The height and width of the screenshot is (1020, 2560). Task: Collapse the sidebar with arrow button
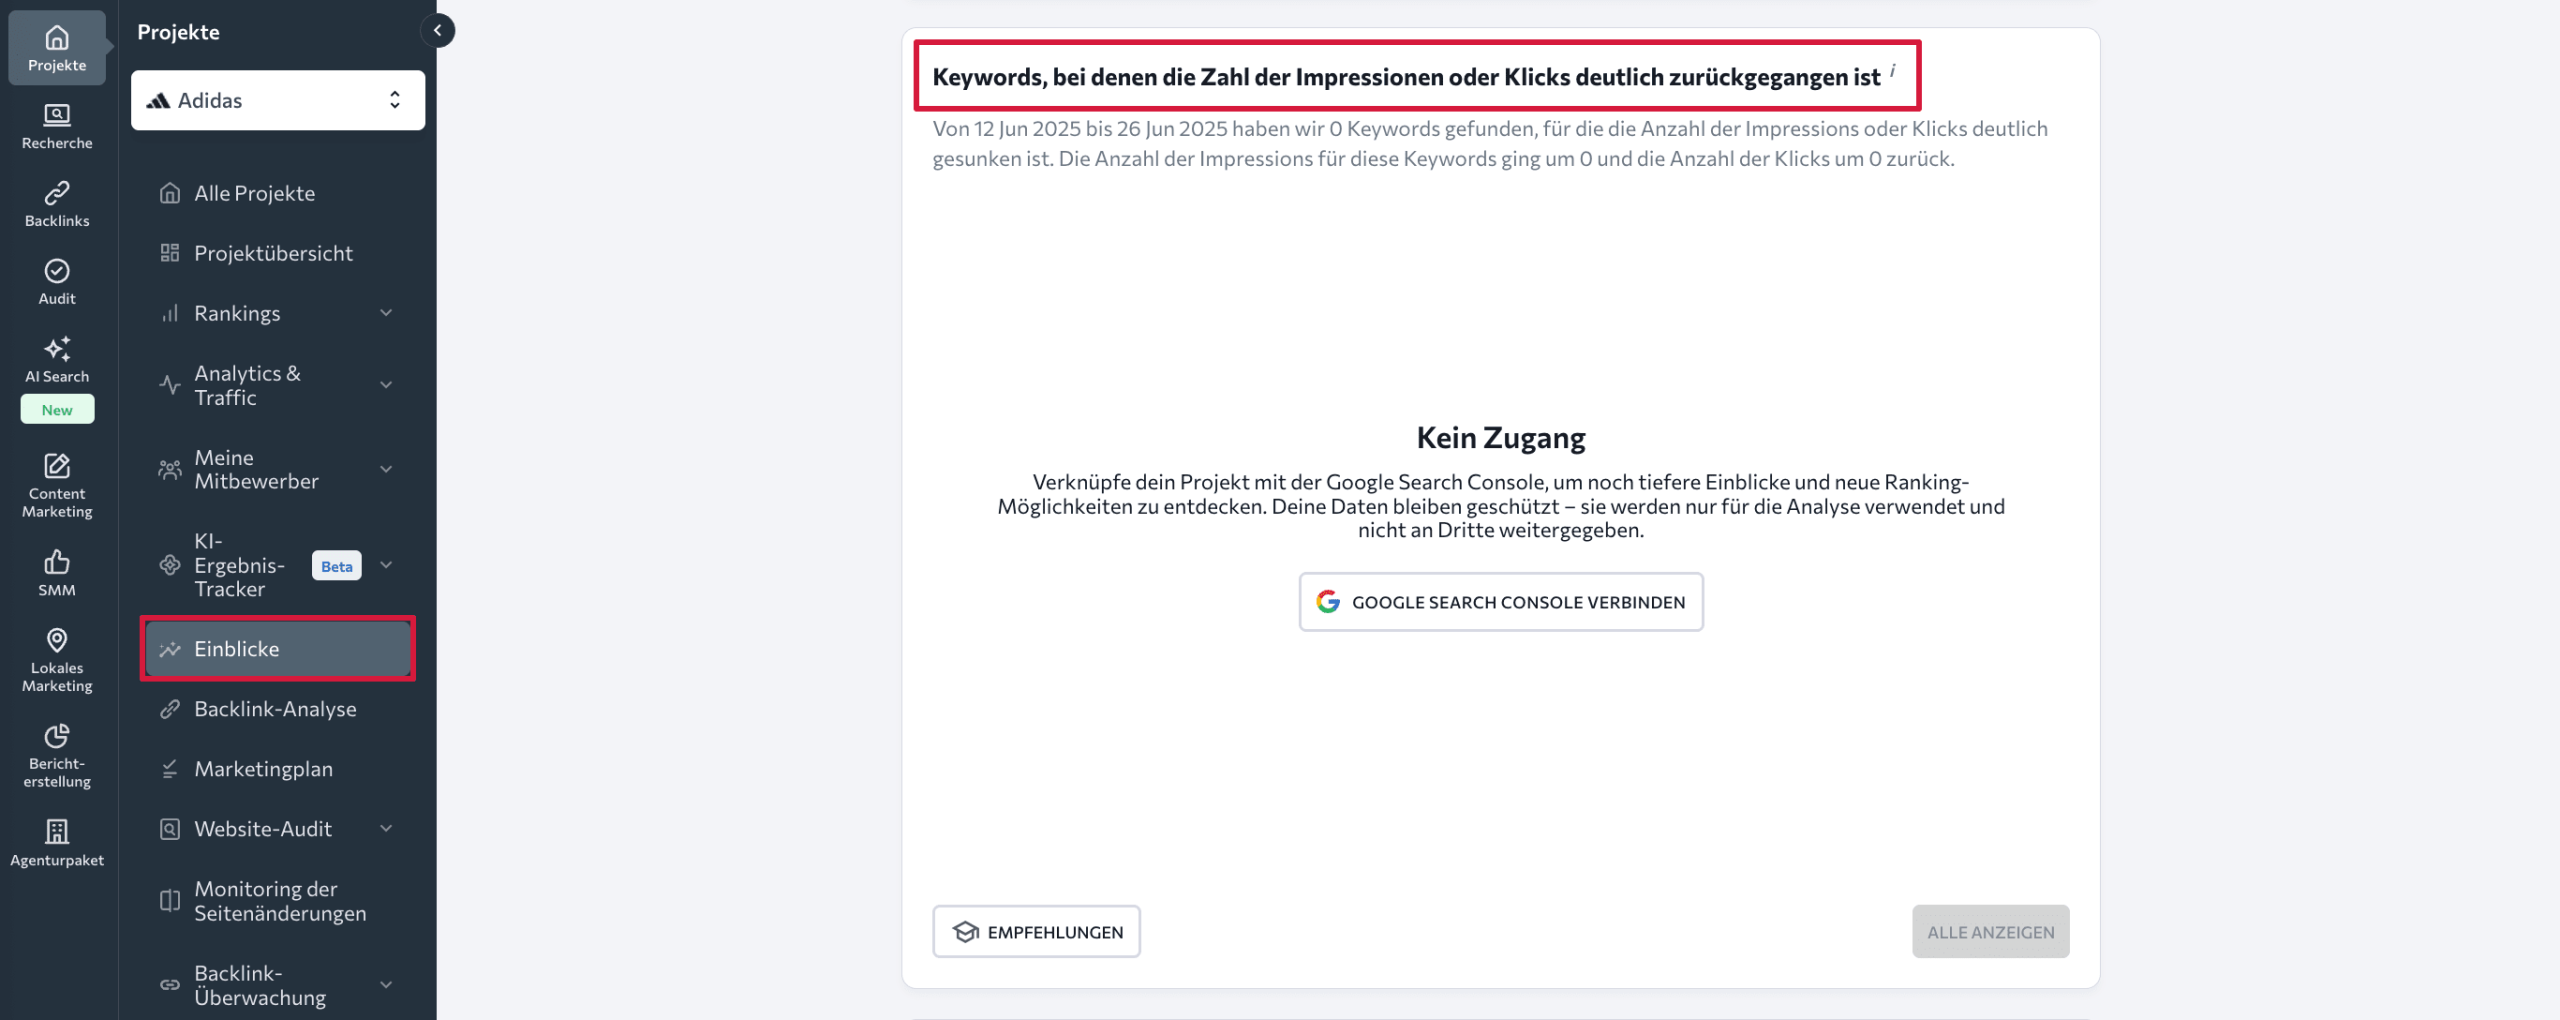click(437, 31)
